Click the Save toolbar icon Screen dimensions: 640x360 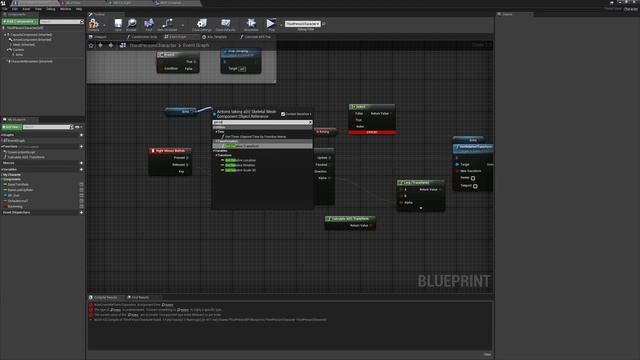(118, 23)
